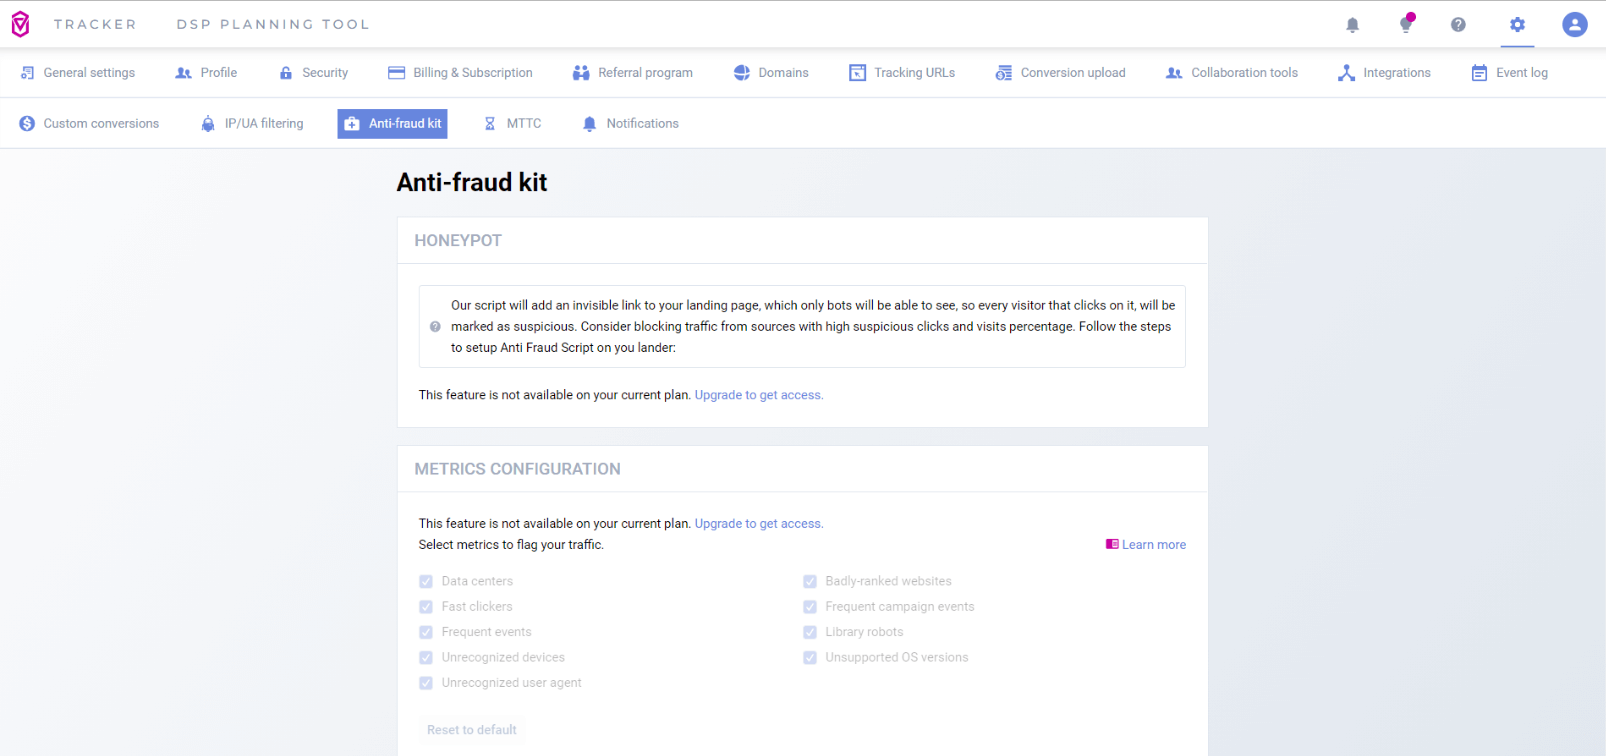1606x756 pixels.
Task: Click the Anti-fraud kit page heading
Action: pos(472,182)
